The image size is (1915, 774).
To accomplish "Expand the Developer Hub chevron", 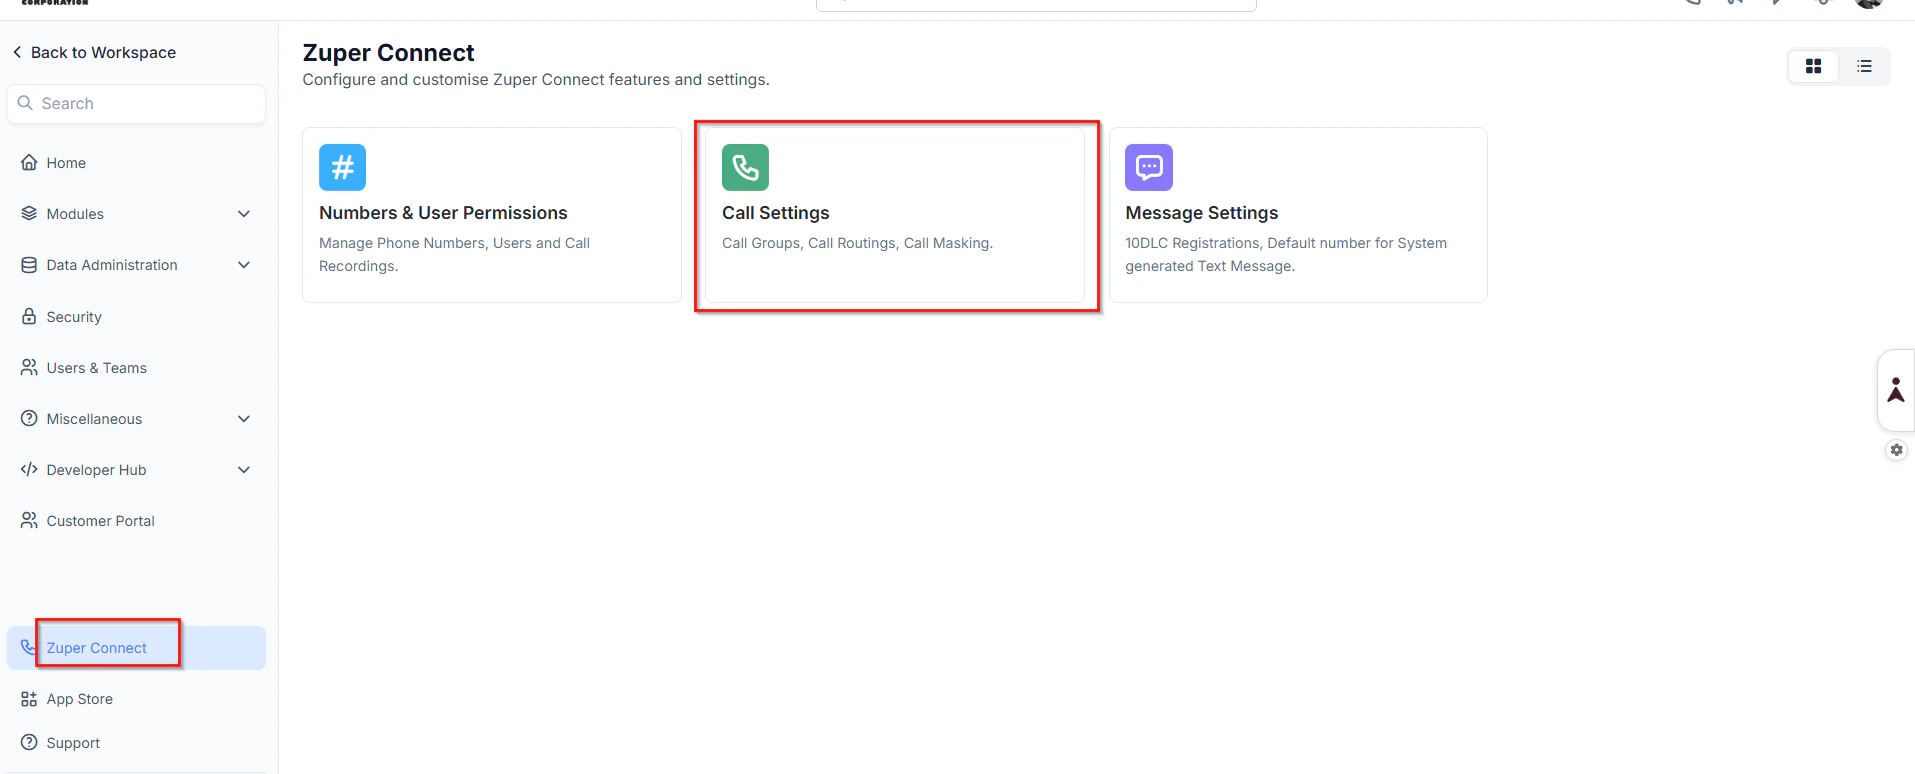I will (x=243, y=470).
